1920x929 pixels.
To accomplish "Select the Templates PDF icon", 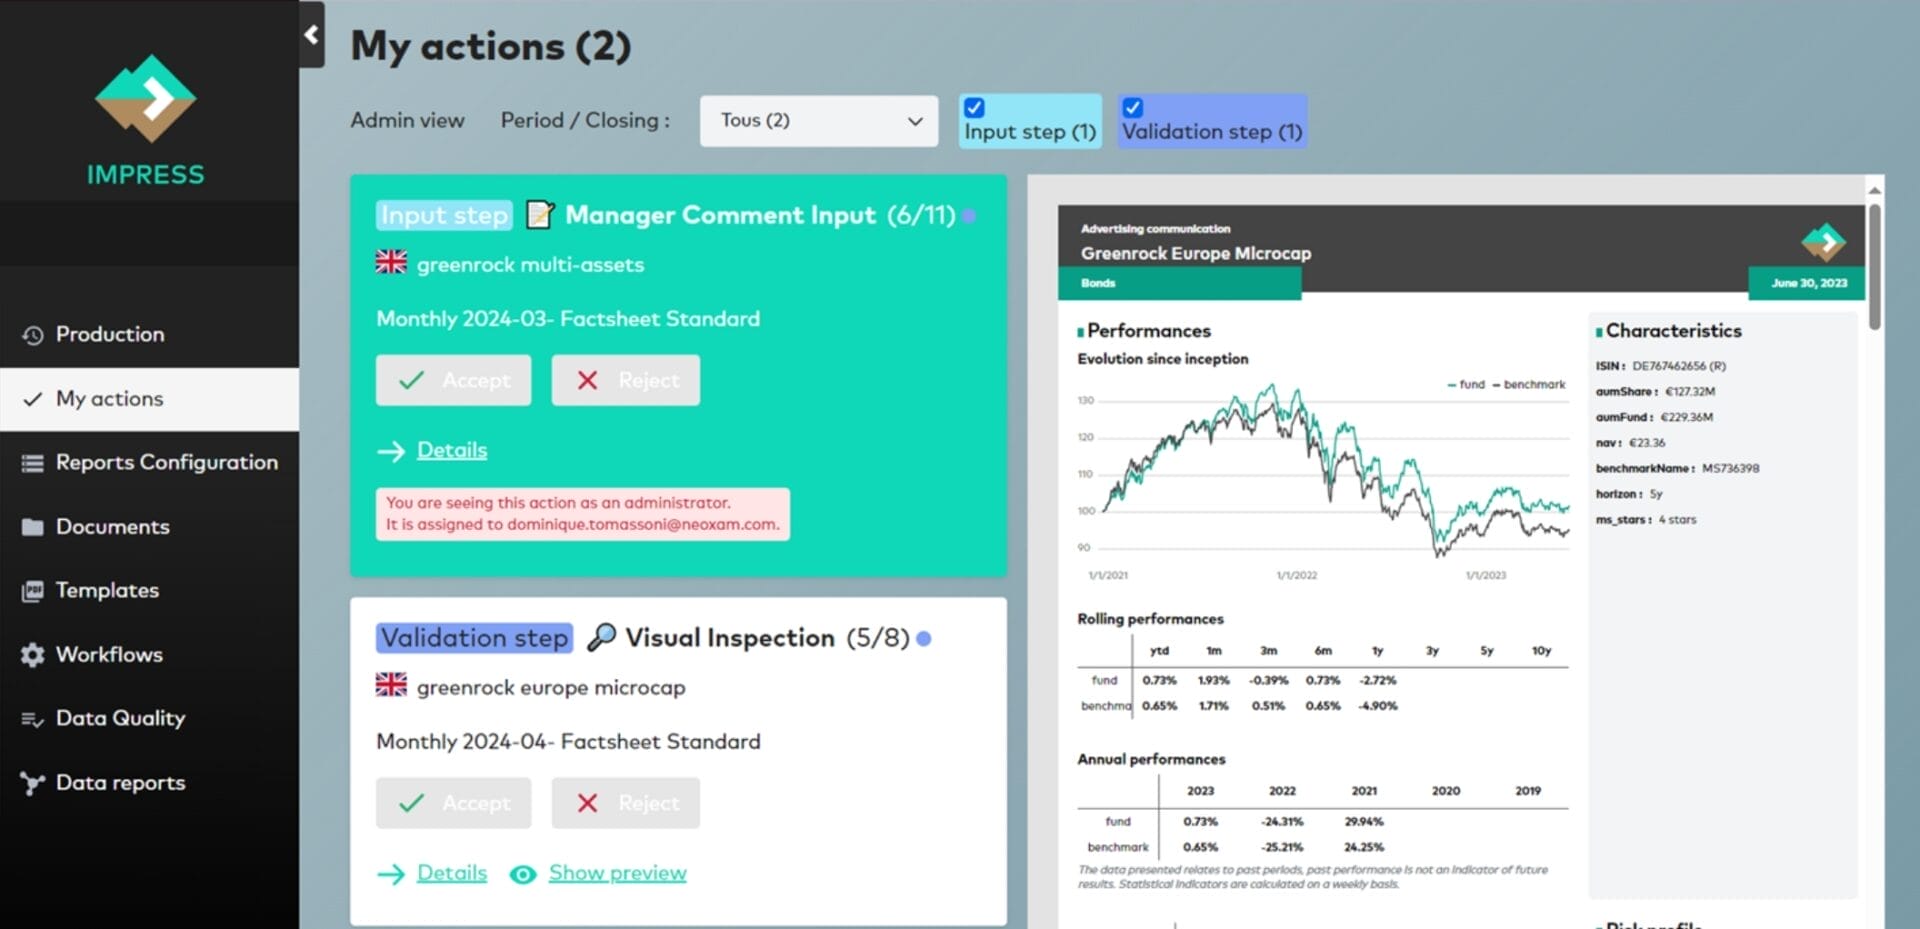I will [x=31, y=590].
